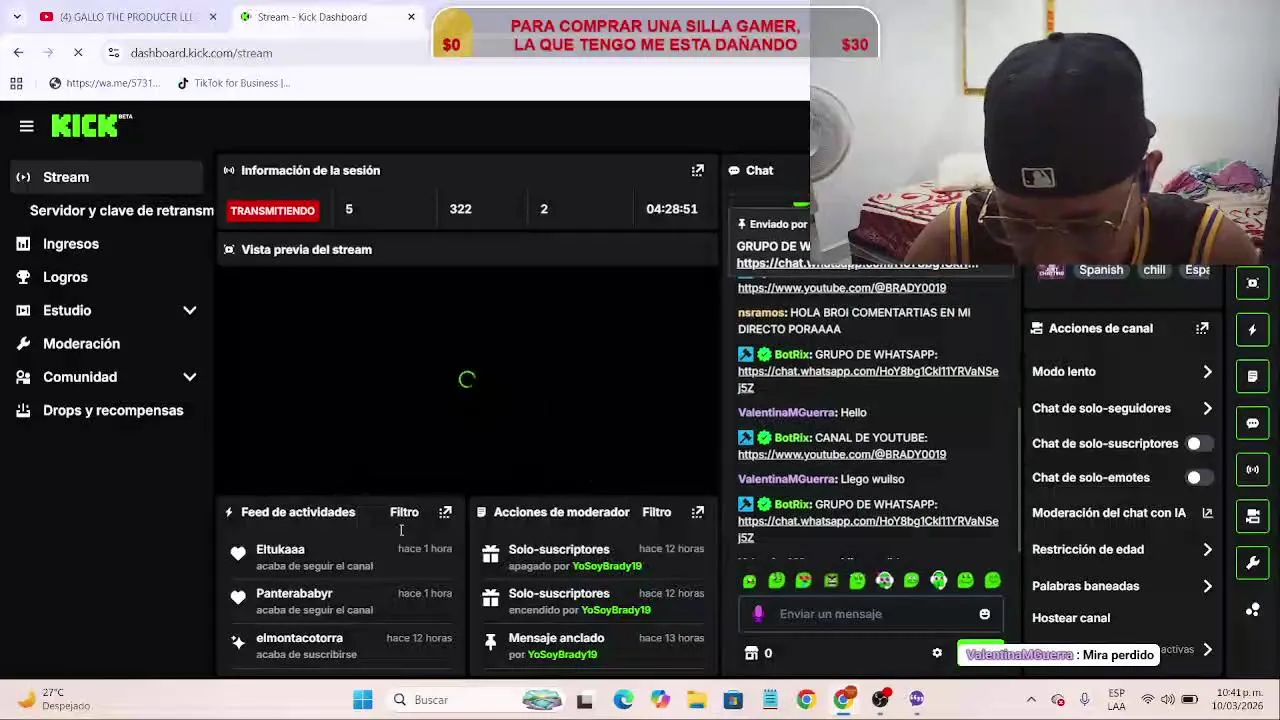Open the TikTok for Business bookmark

click(x=233, y=83)
